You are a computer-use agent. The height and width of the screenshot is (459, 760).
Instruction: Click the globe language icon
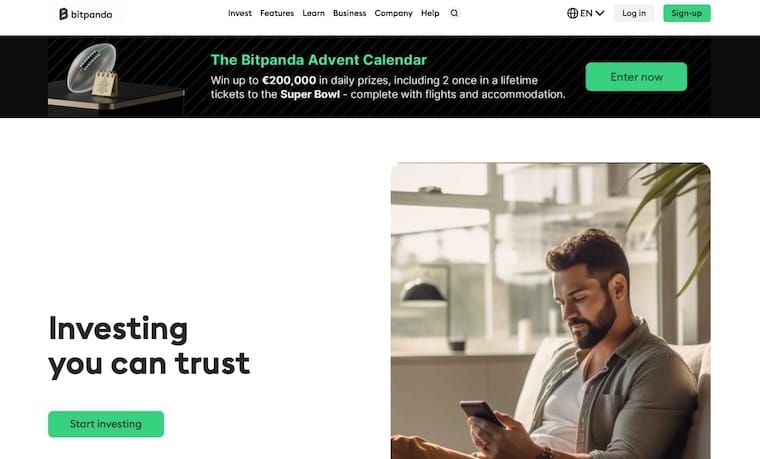click(572, 13)
